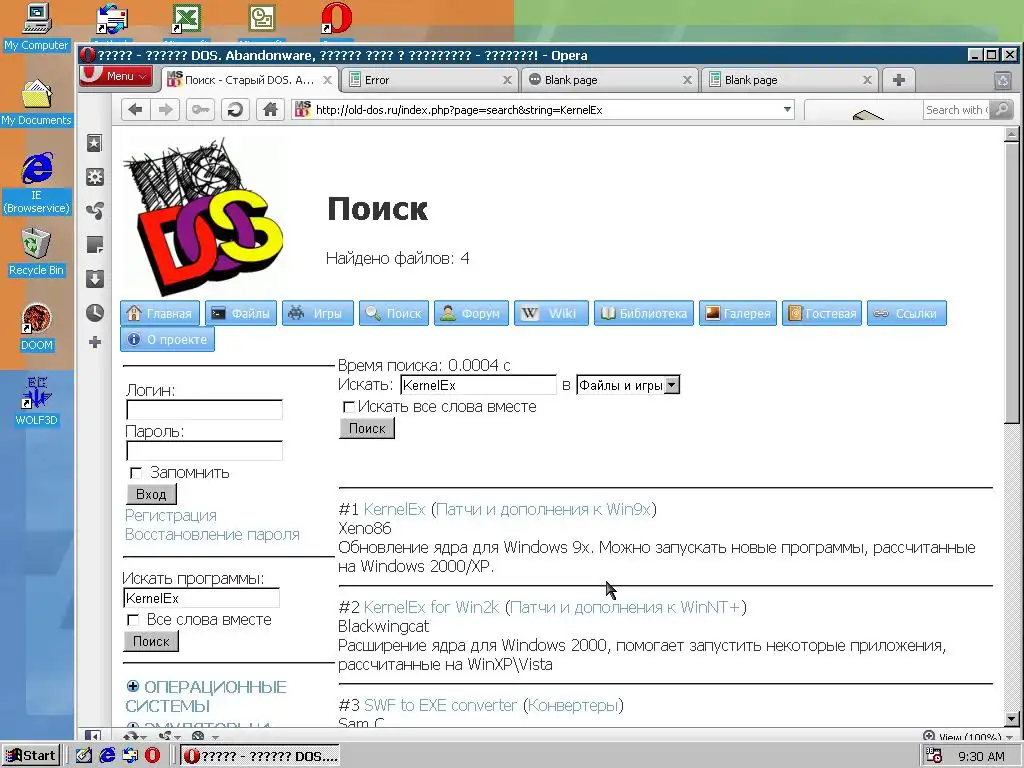Click Поиск button under Искать field
1024x768 pixels.
tap(367, 428)
